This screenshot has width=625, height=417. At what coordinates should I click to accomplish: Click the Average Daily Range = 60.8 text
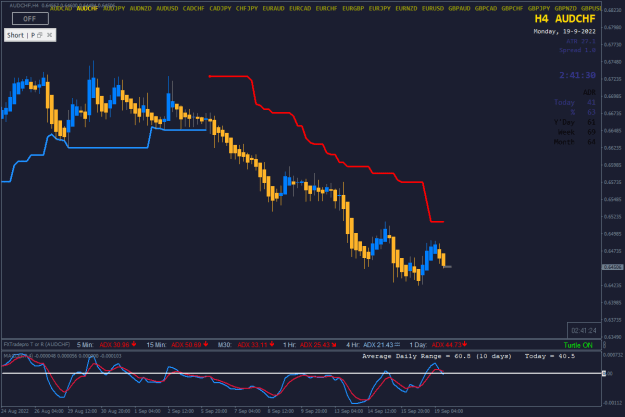coord(436,356)
